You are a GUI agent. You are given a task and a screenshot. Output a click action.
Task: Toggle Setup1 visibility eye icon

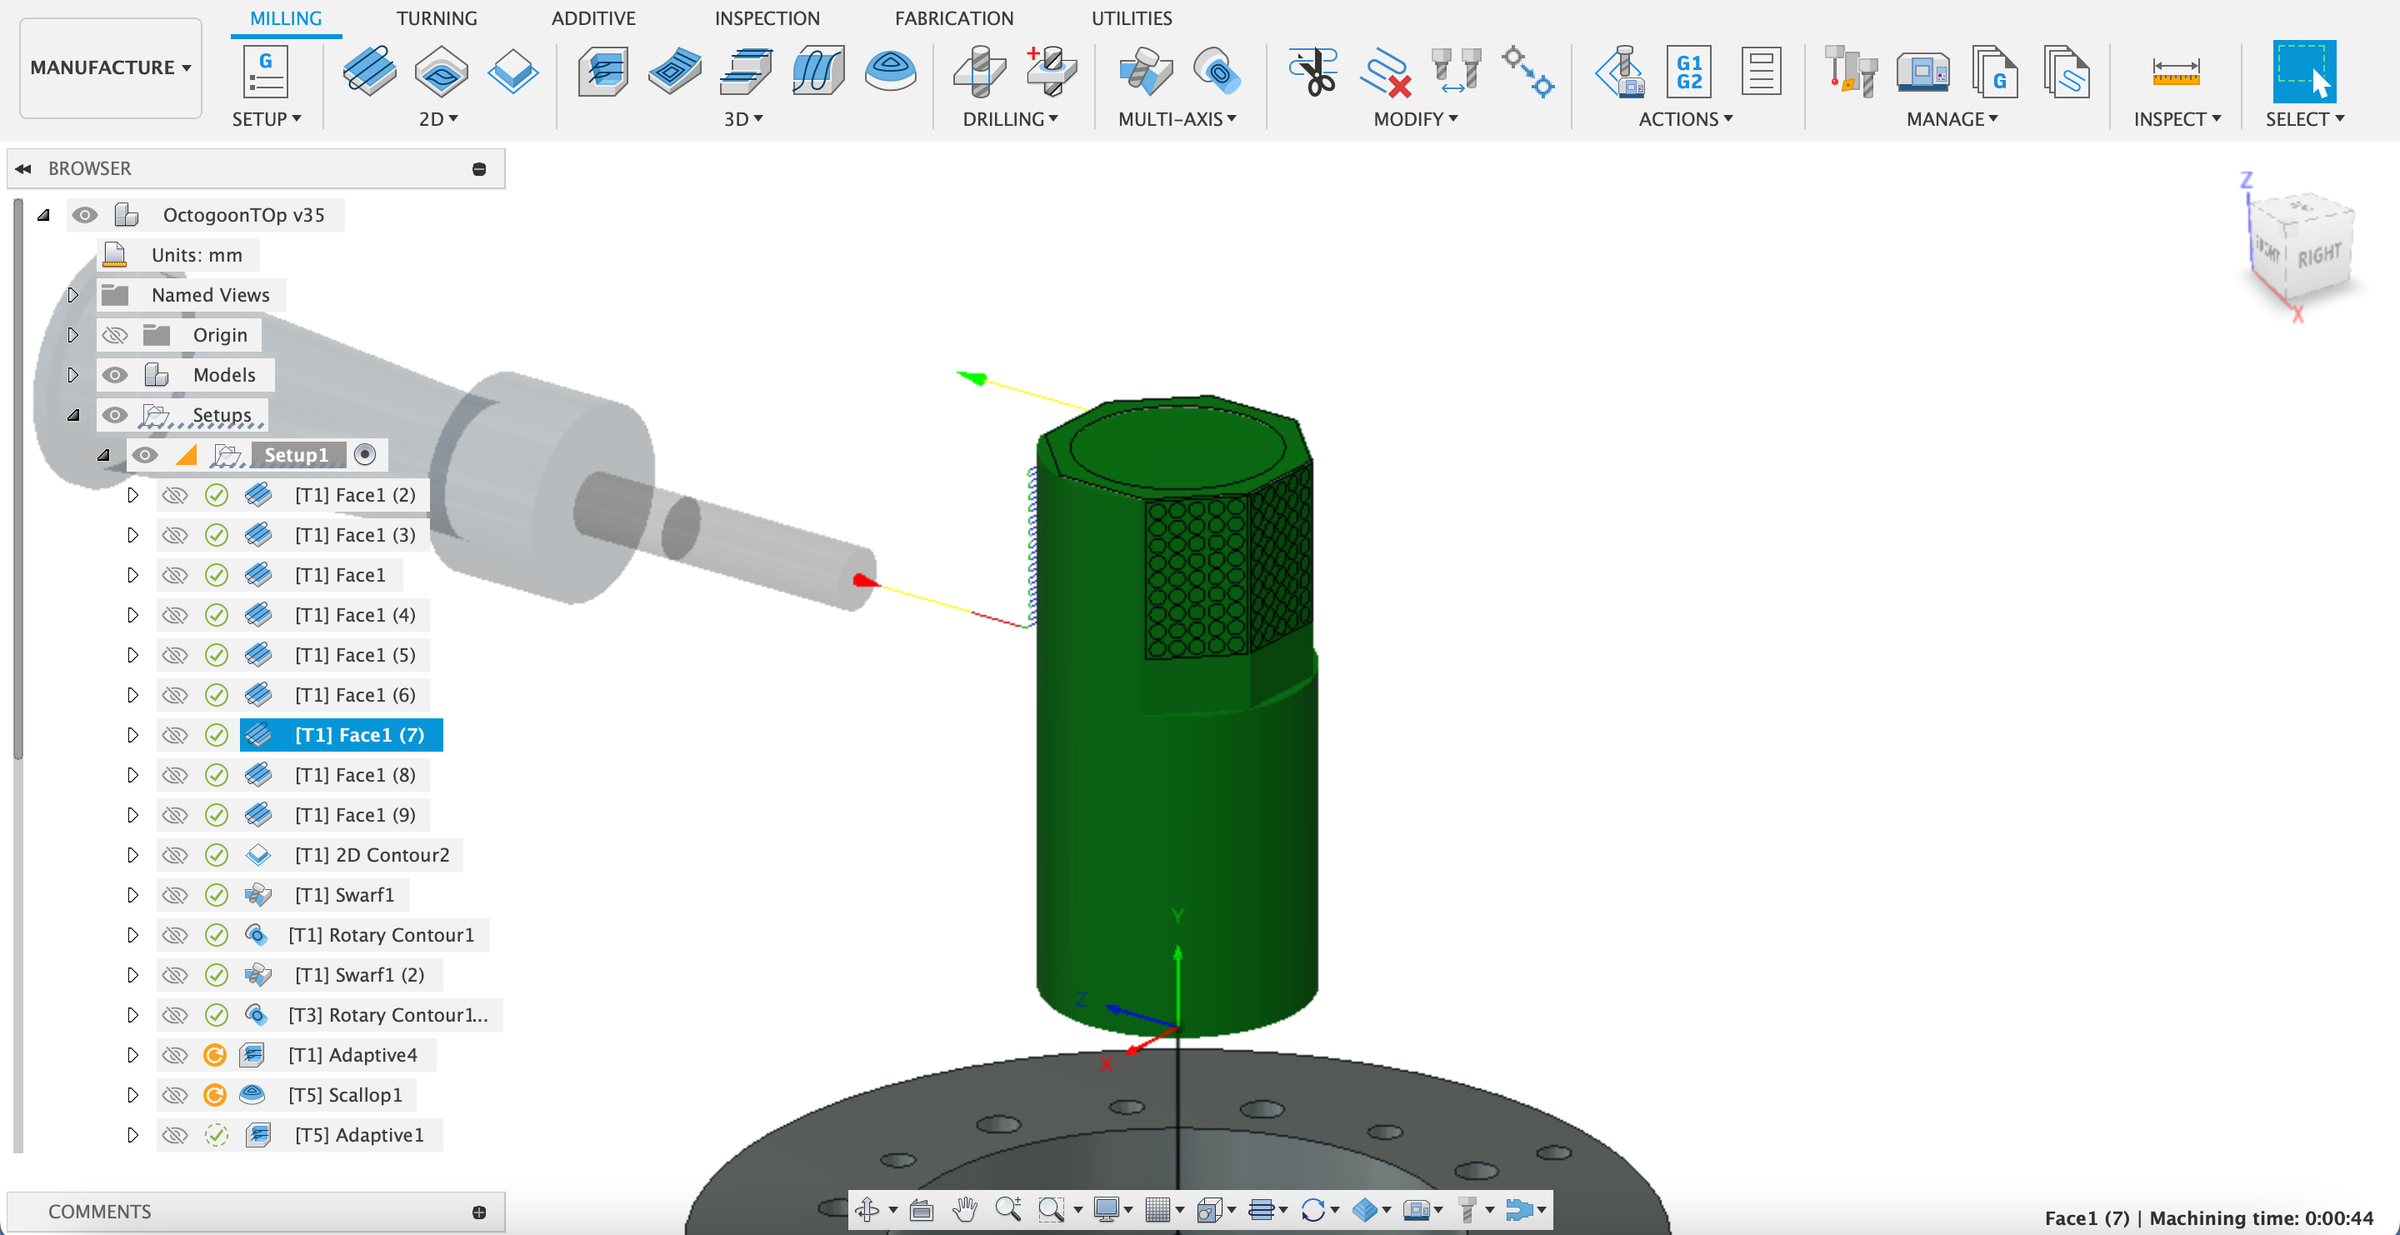147,454
